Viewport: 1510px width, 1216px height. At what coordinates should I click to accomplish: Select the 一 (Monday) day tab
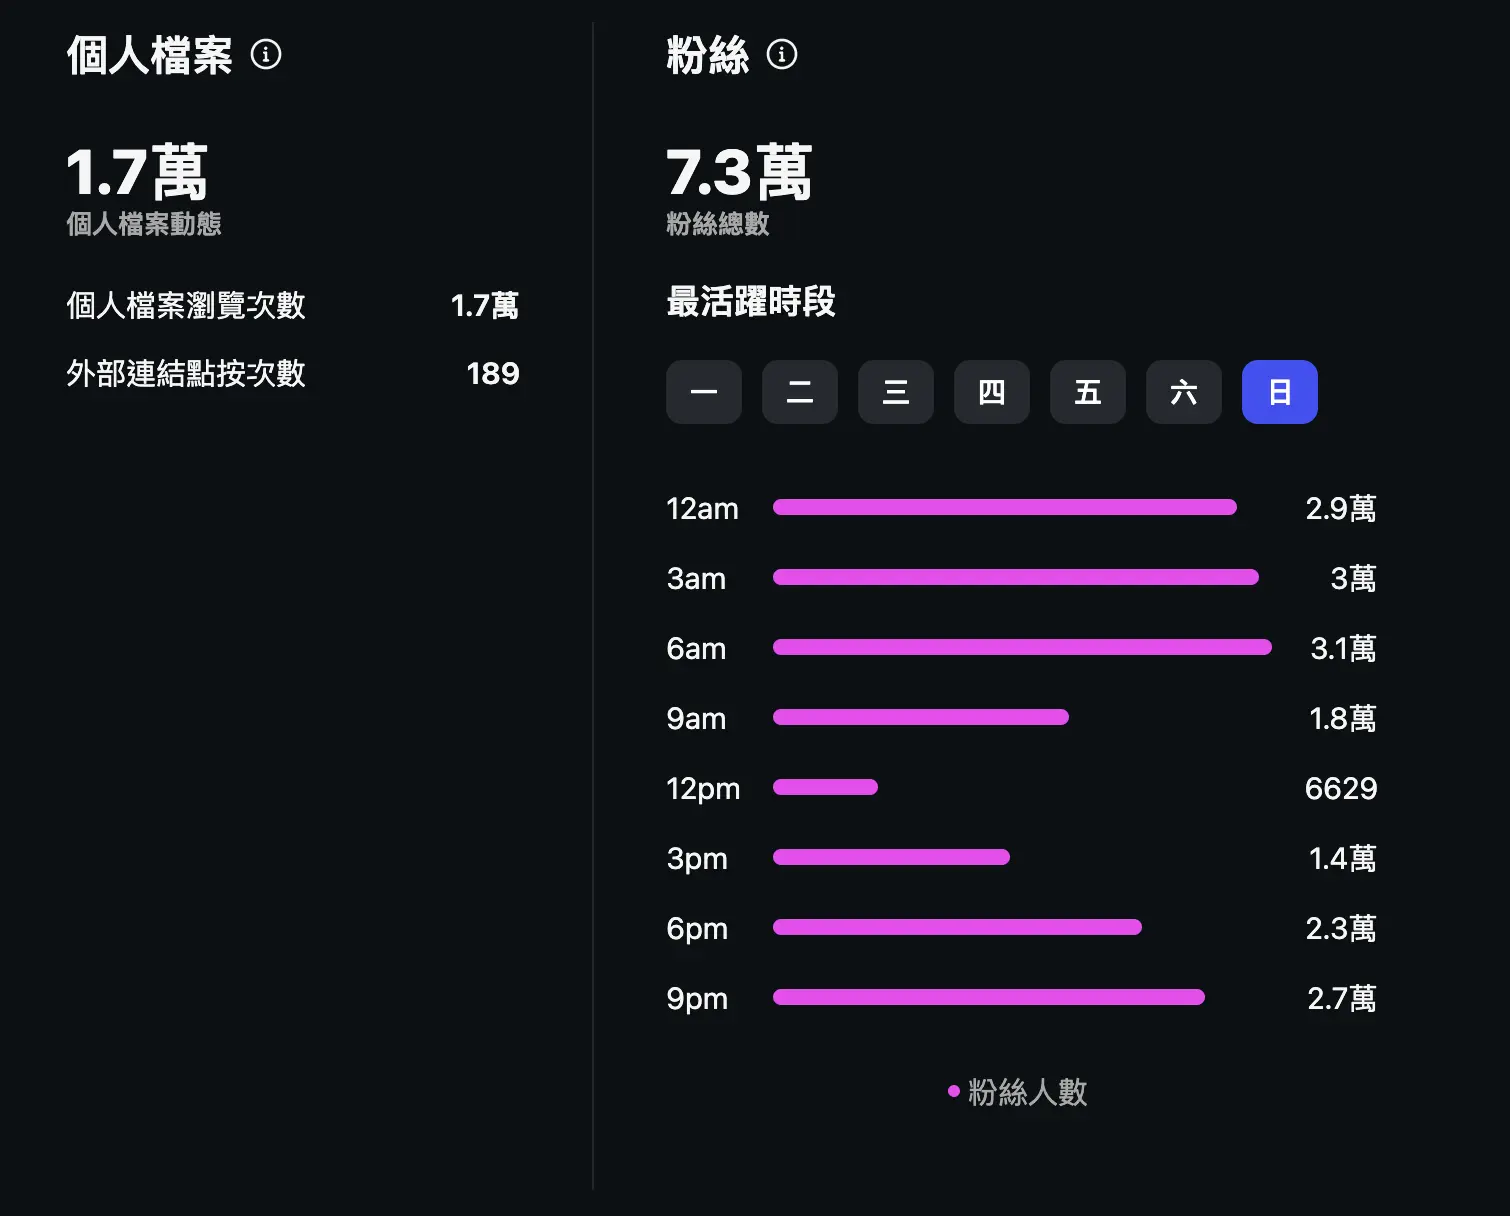click(704, 392)
